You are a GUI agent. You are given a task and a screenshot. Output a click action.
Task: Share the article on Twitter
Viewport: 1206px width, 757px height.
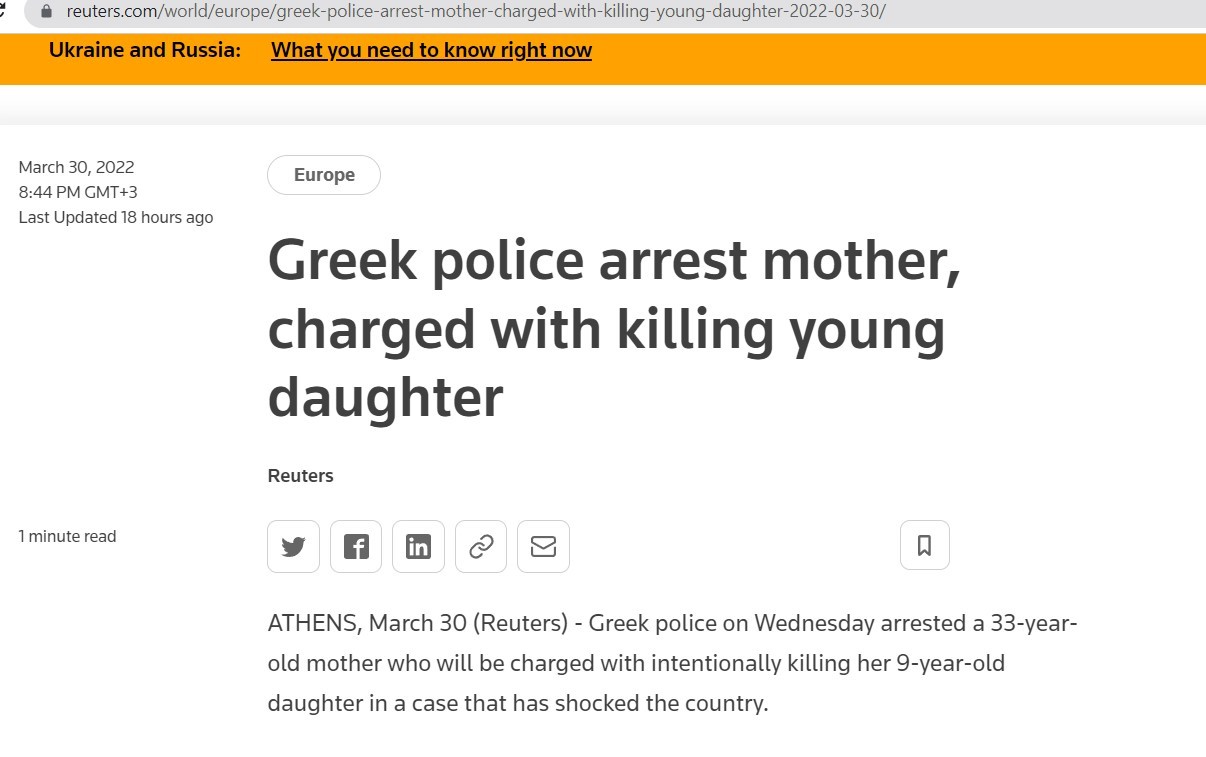pos(293,546)
